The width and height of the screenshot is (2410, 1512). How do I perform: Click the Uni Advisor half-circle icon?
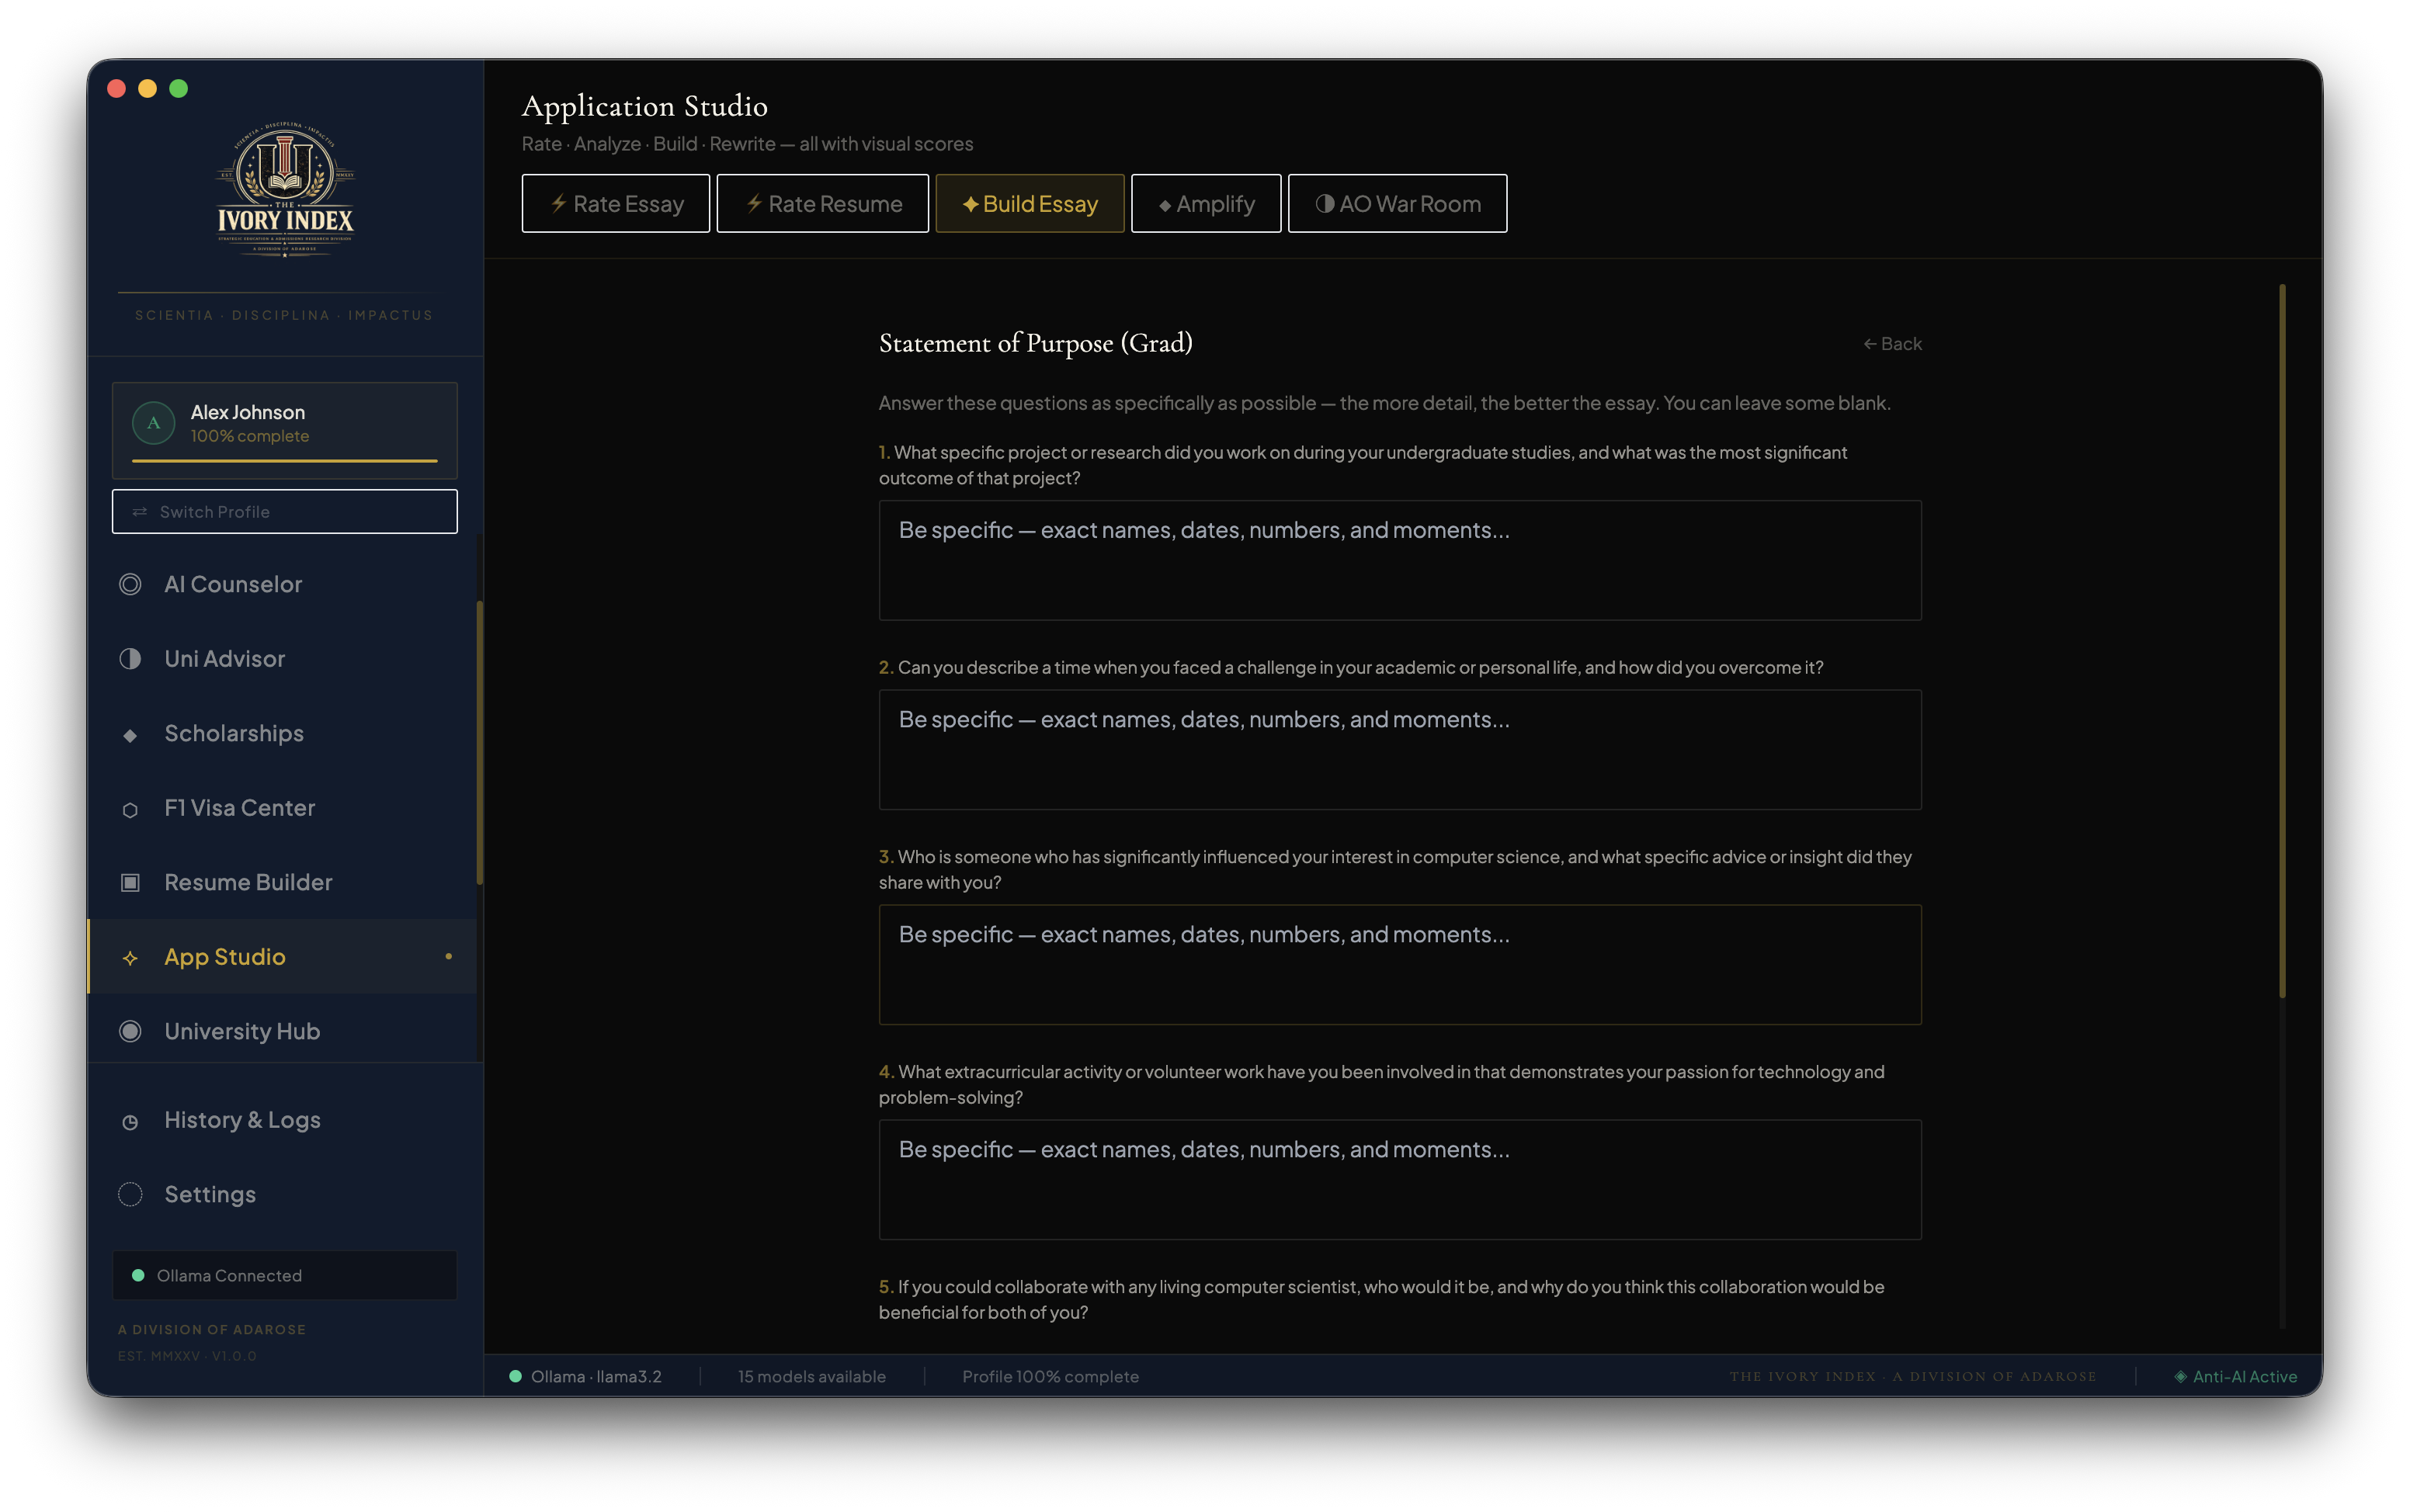[130, 659]
